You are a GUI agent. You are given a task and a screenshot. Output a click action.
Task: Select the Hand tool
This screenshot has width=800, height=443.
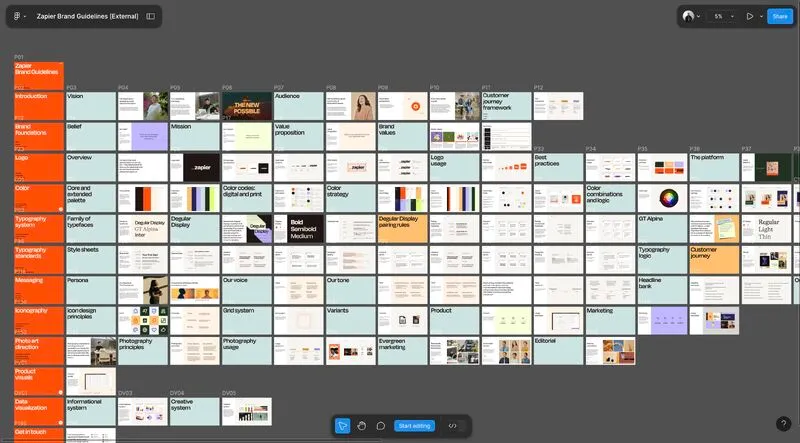pyautogui.click(x=362, y=426)
